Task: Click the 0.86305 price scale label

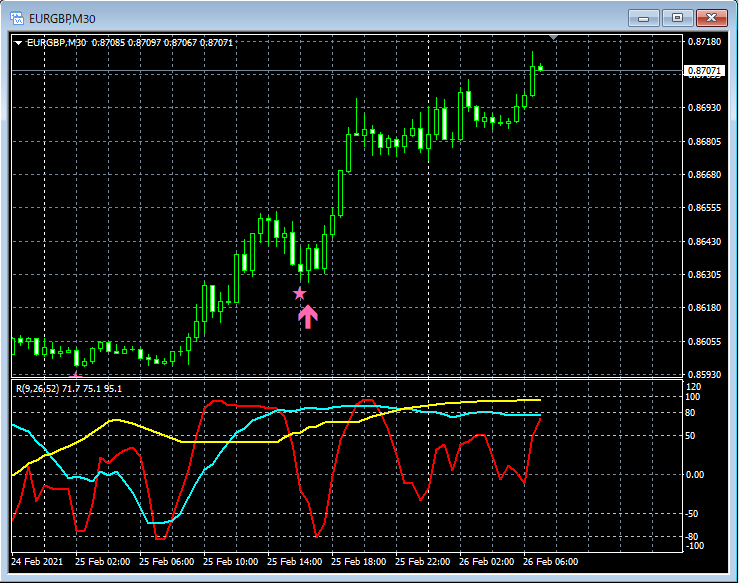Action: 704,275
